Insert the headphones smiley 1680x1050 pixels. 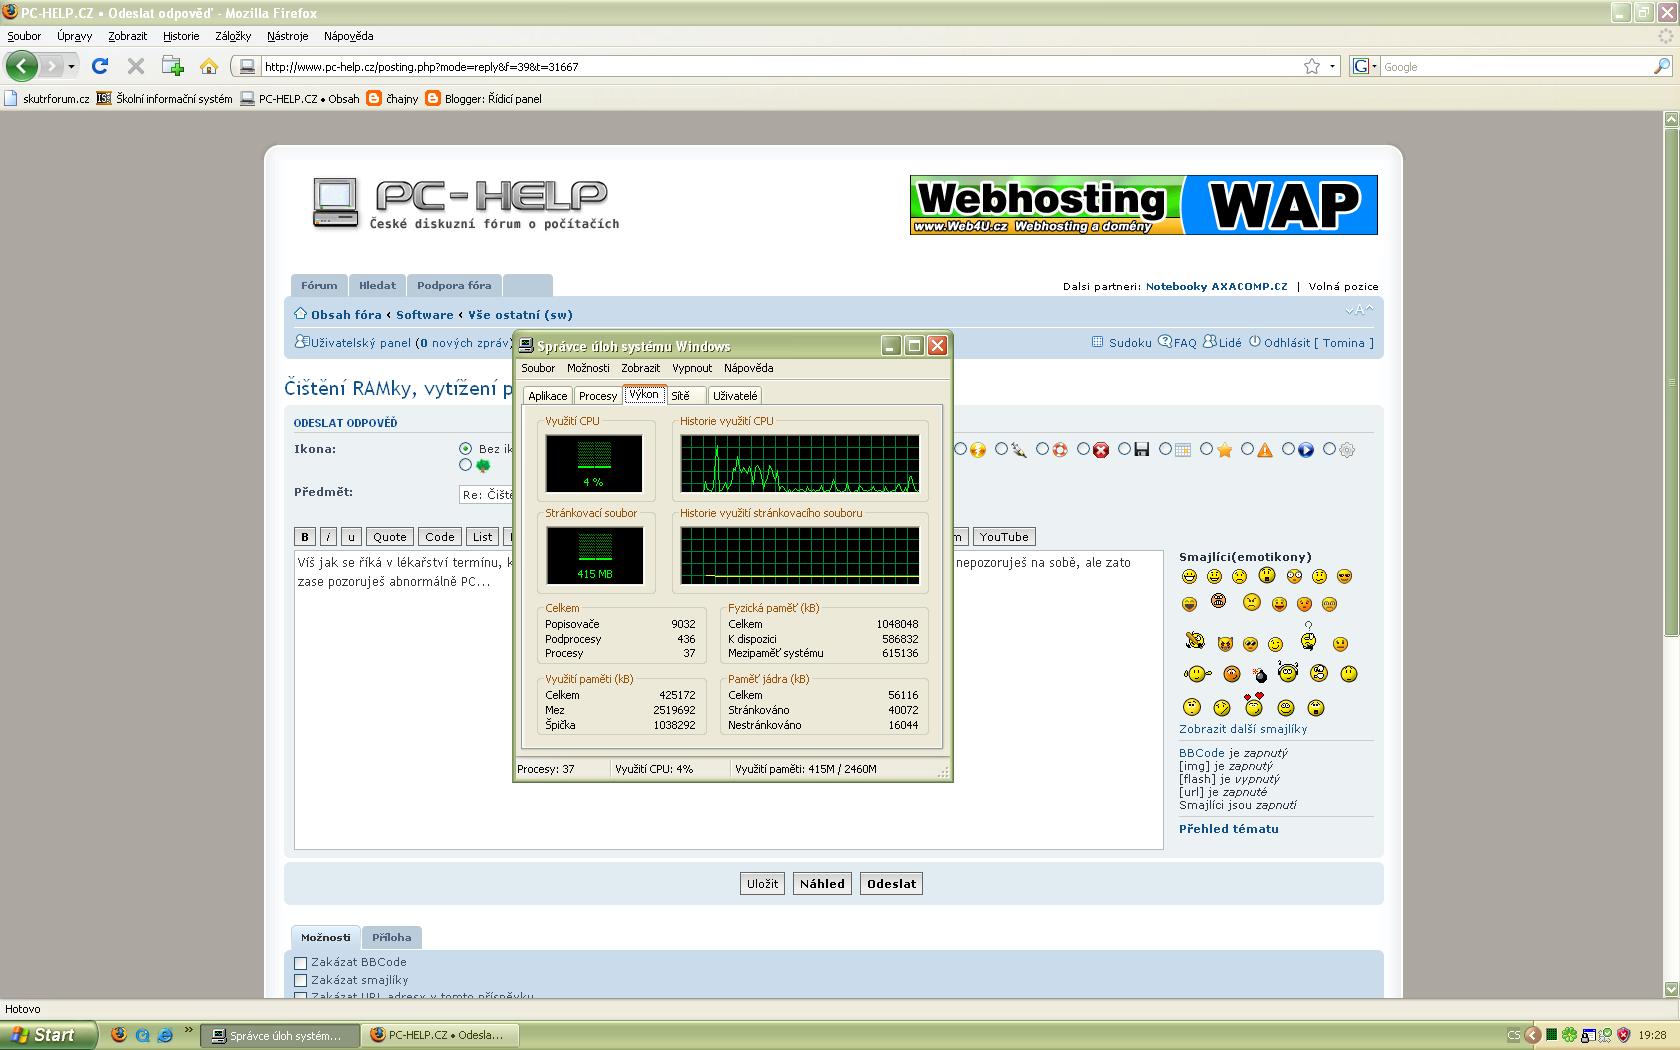point(1288,672)
